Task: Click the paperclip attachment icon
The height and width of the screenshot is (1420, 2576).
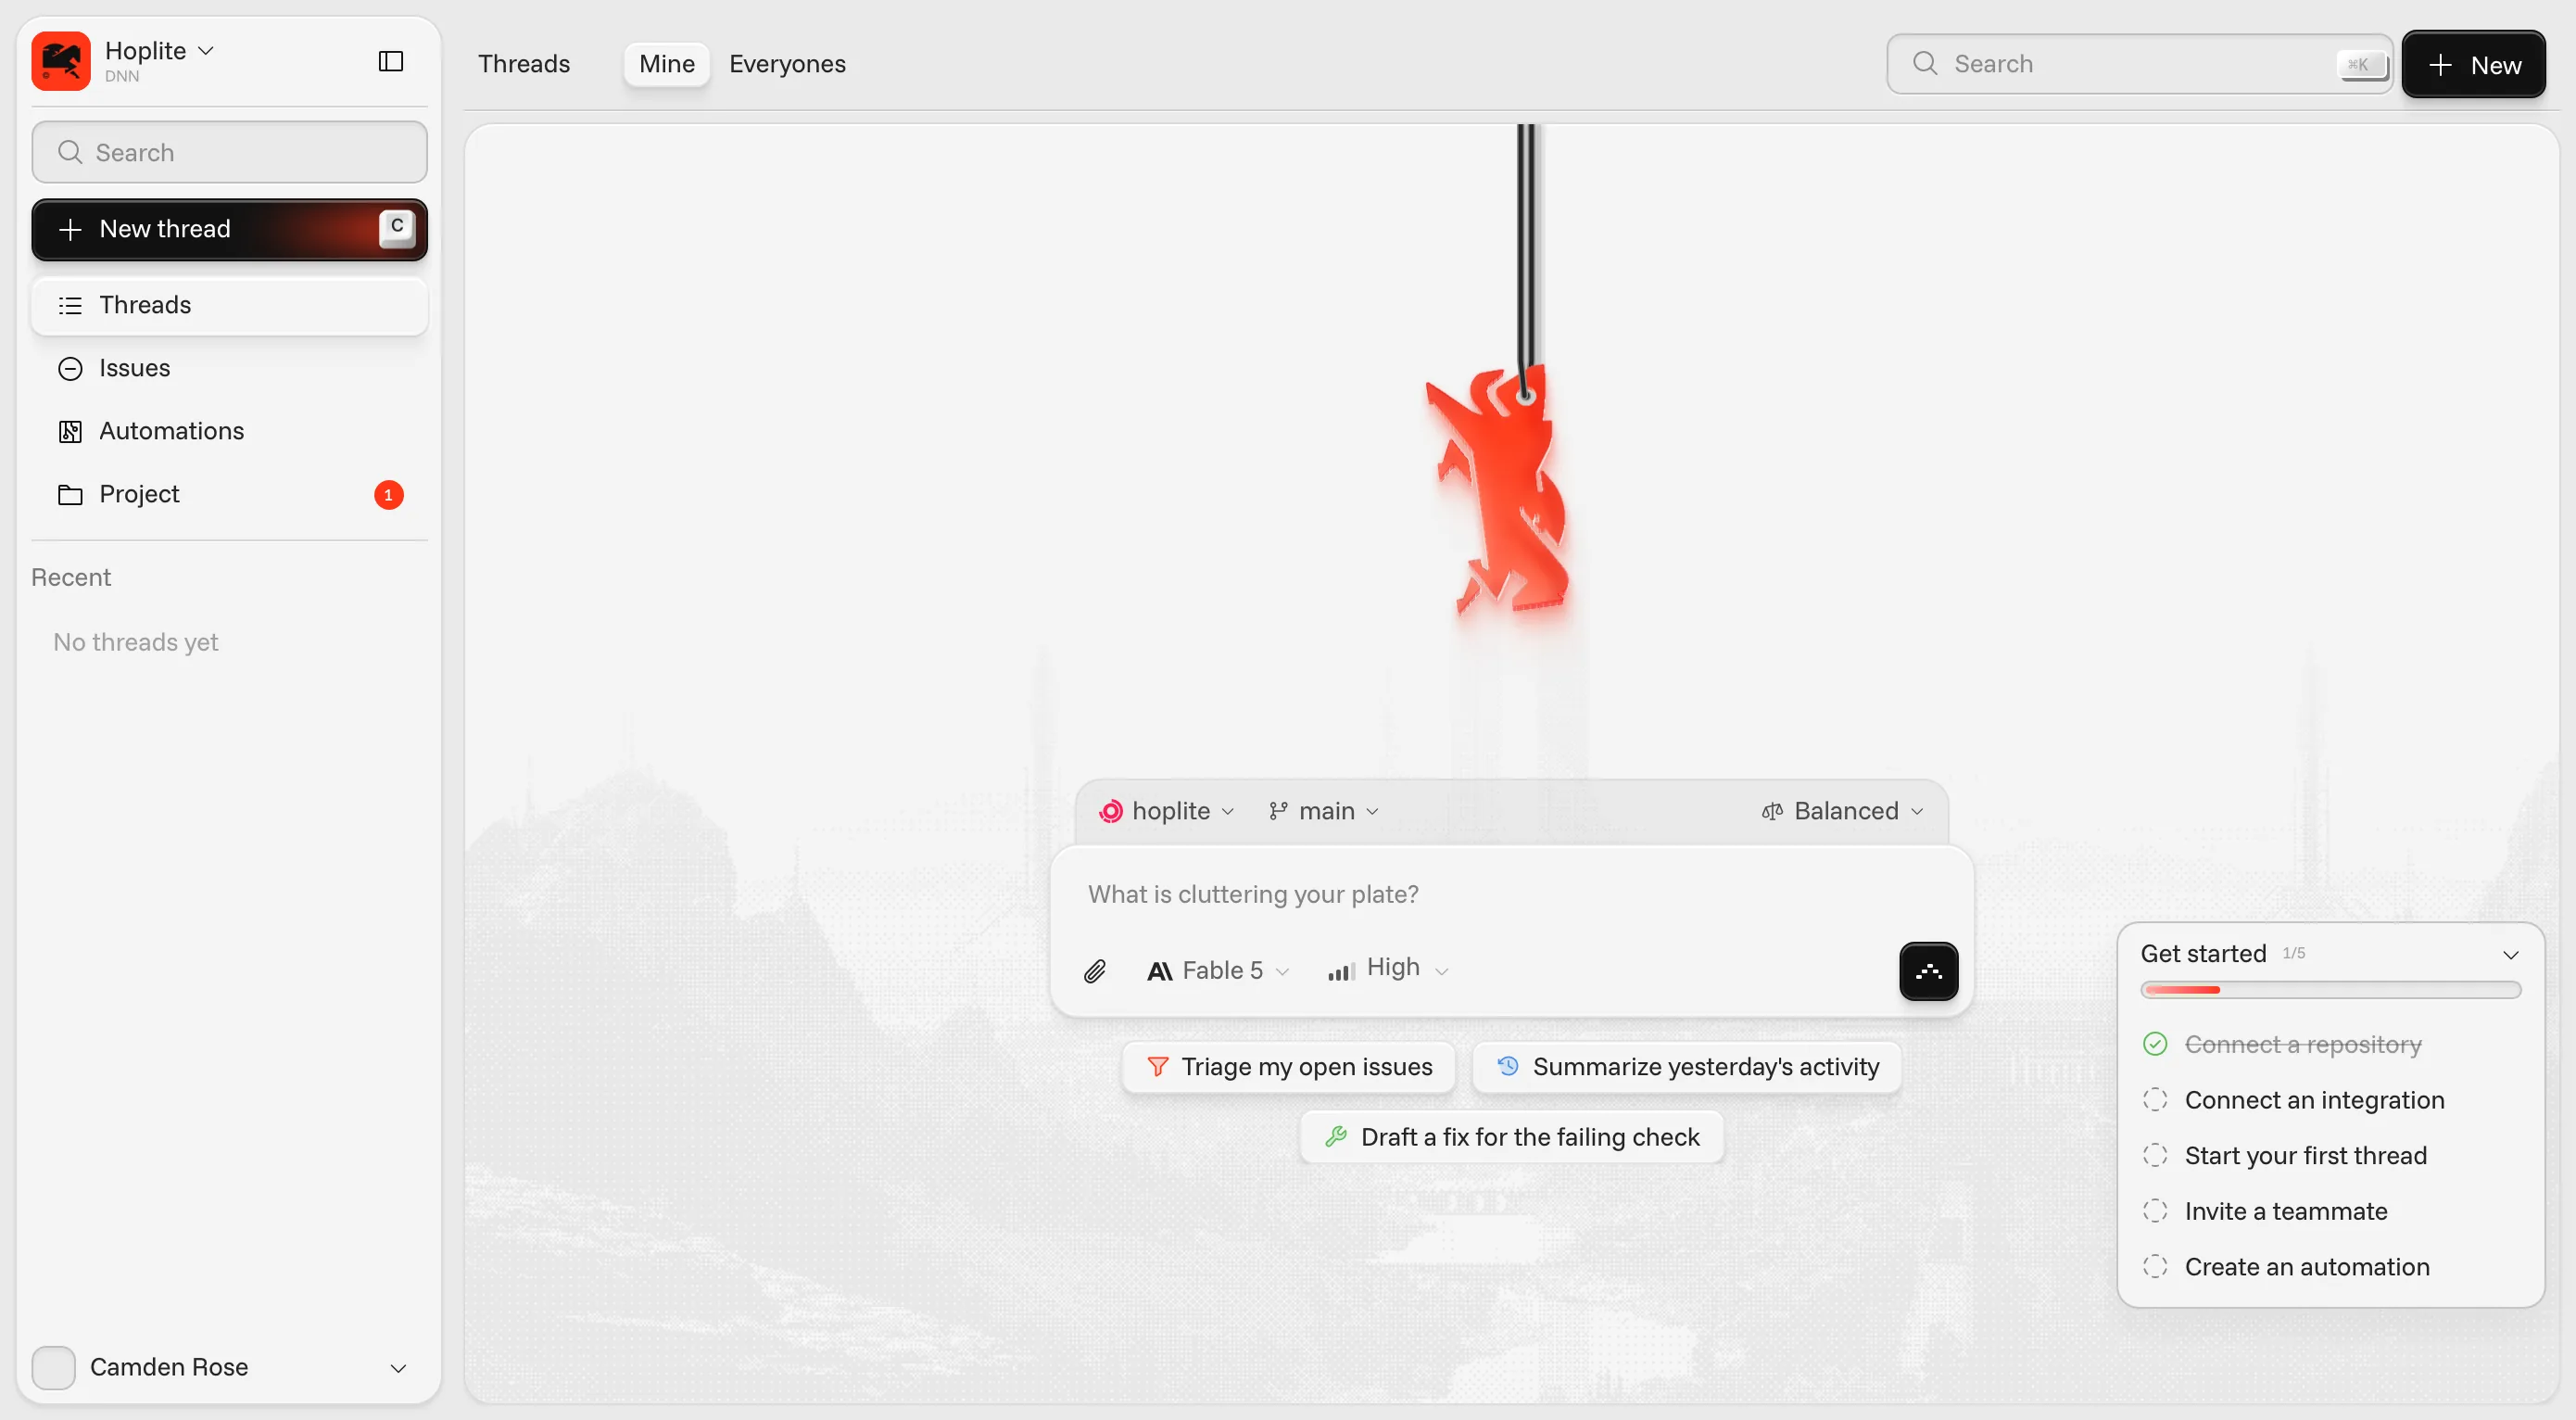Action: coord(1095,970)
